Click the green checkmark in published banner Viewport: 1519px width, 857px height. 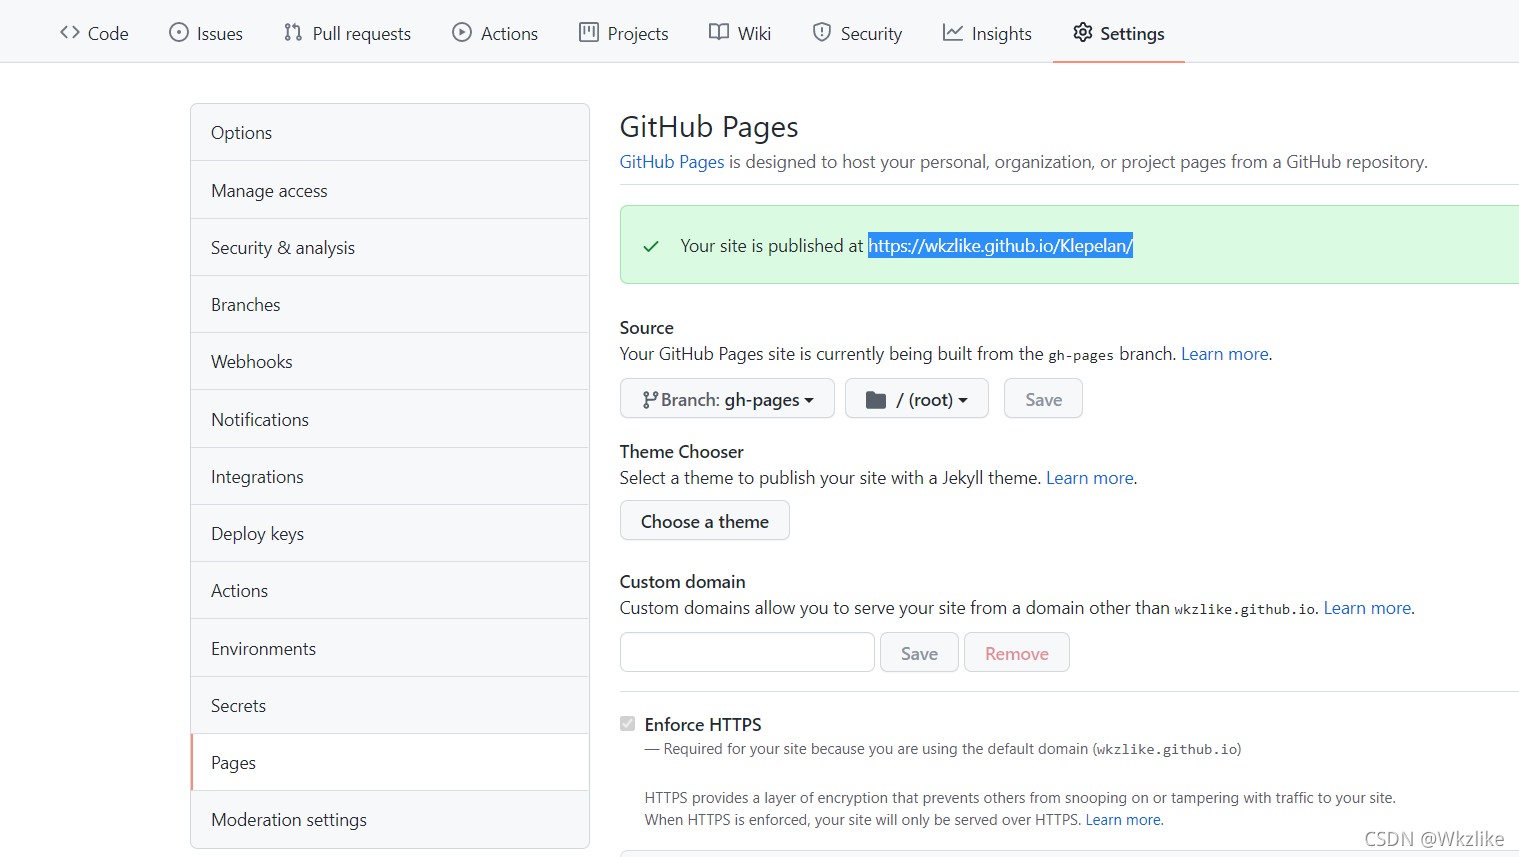point(651,246)
